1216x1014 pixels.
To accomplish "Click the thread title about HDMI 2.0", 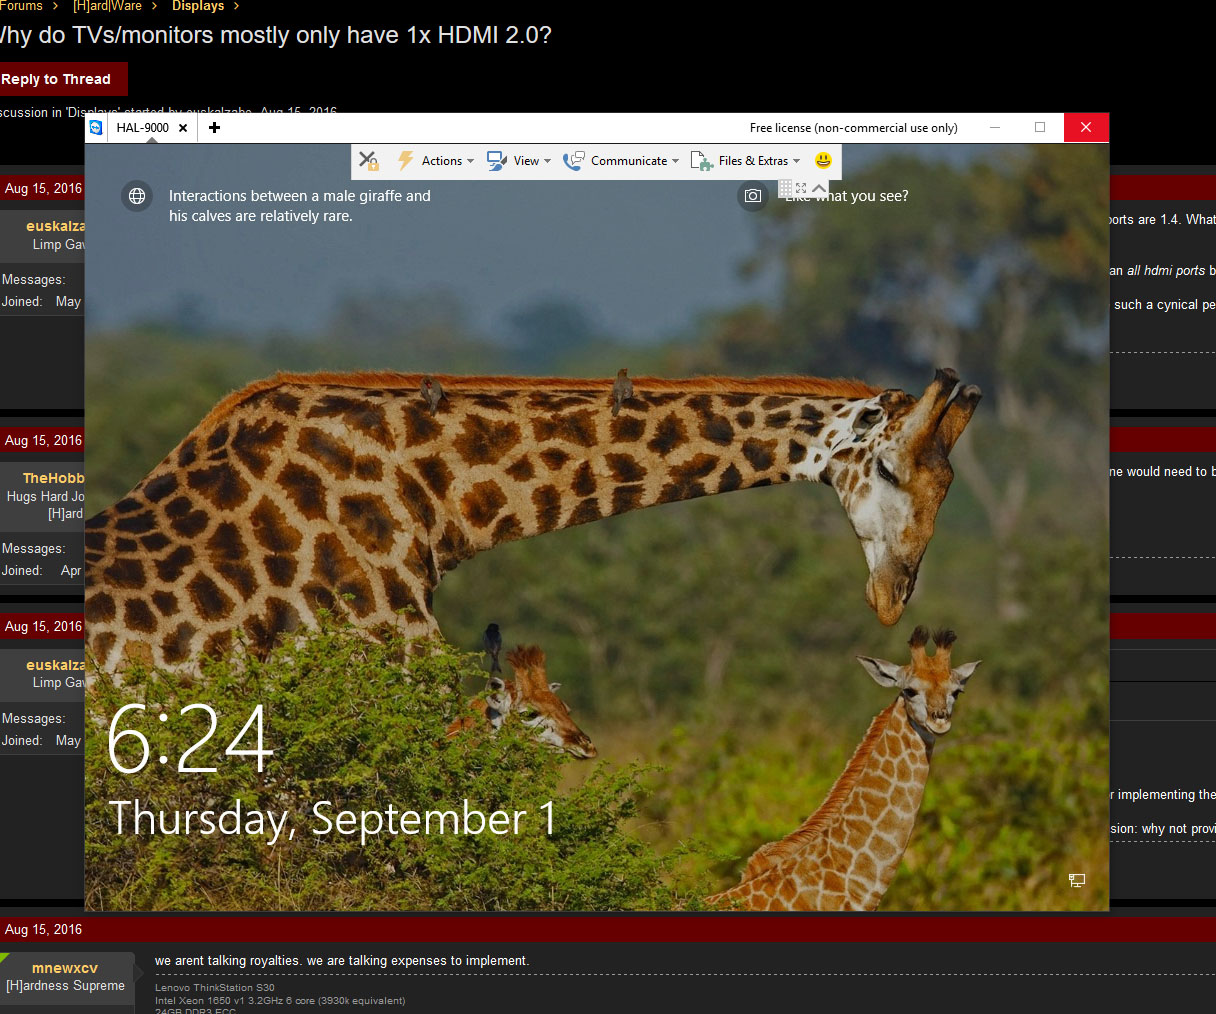I will click(275, 35).
